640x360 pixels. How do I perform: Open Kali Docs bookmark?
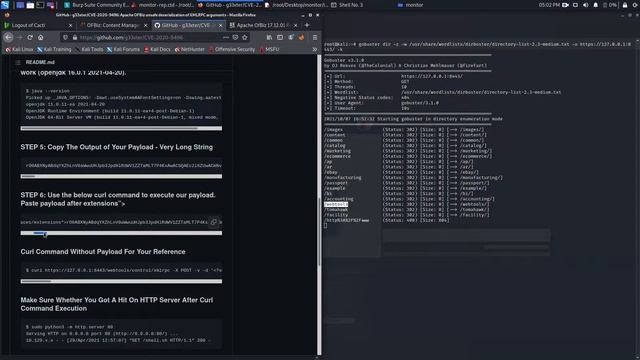[157, 49]
